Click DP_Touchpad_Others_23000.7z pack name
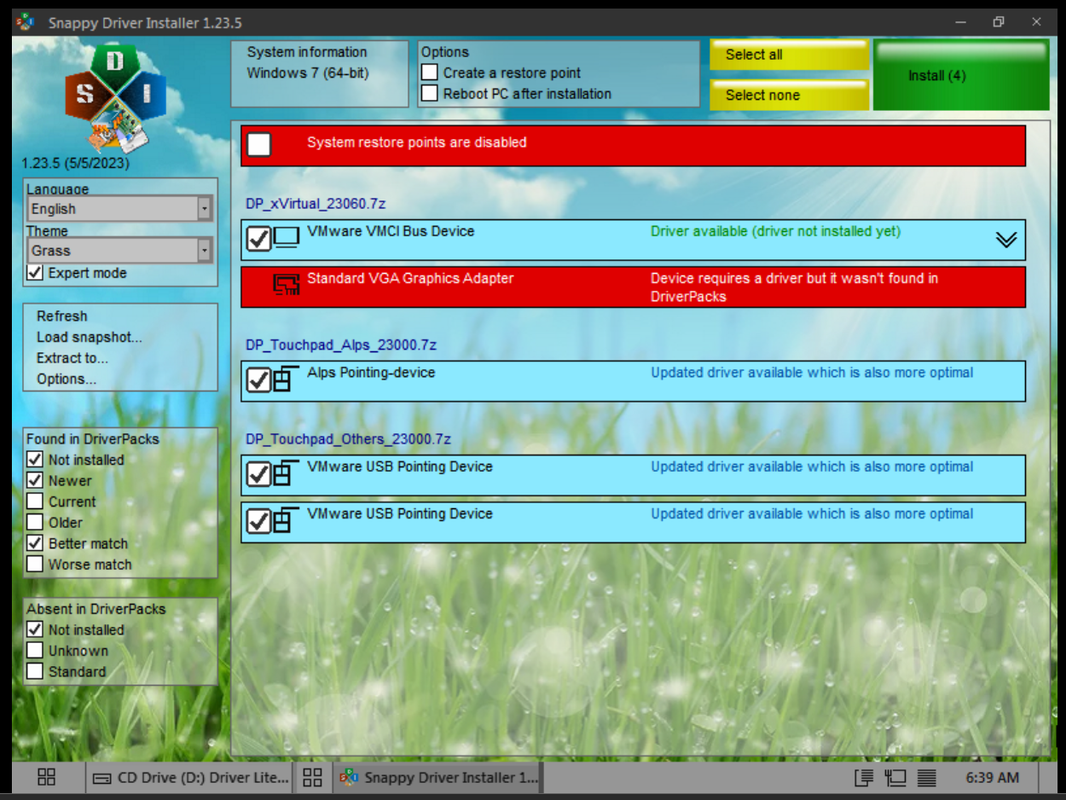Image resolution: width=1066 pixels, height=800 pixels. [x=348, y=439]
